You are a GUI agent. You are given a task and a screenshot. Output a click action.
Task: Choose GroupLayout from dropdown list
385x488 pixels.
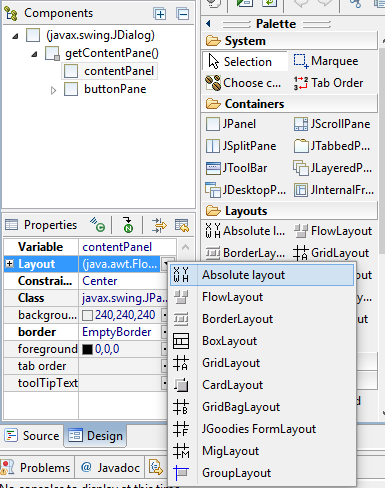tap(262, 473)
